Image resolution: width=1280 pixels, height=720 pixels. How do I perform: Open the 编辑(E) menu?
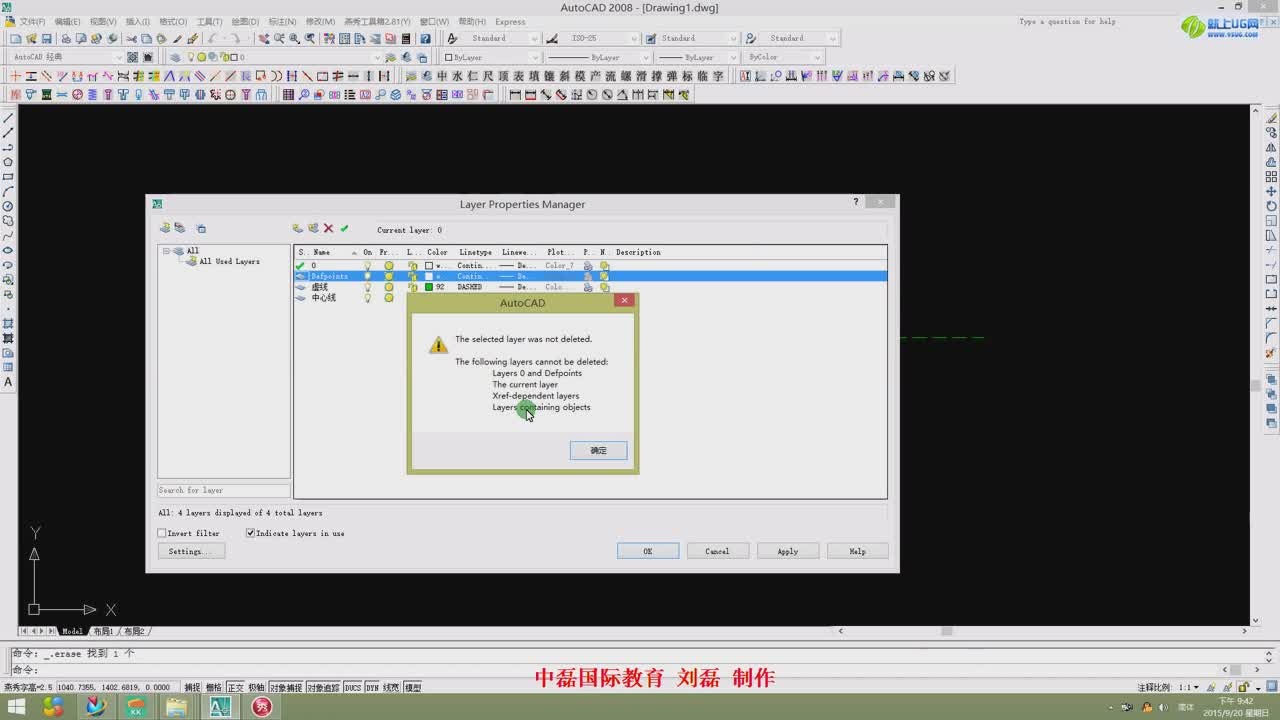[x=68, y=21]
